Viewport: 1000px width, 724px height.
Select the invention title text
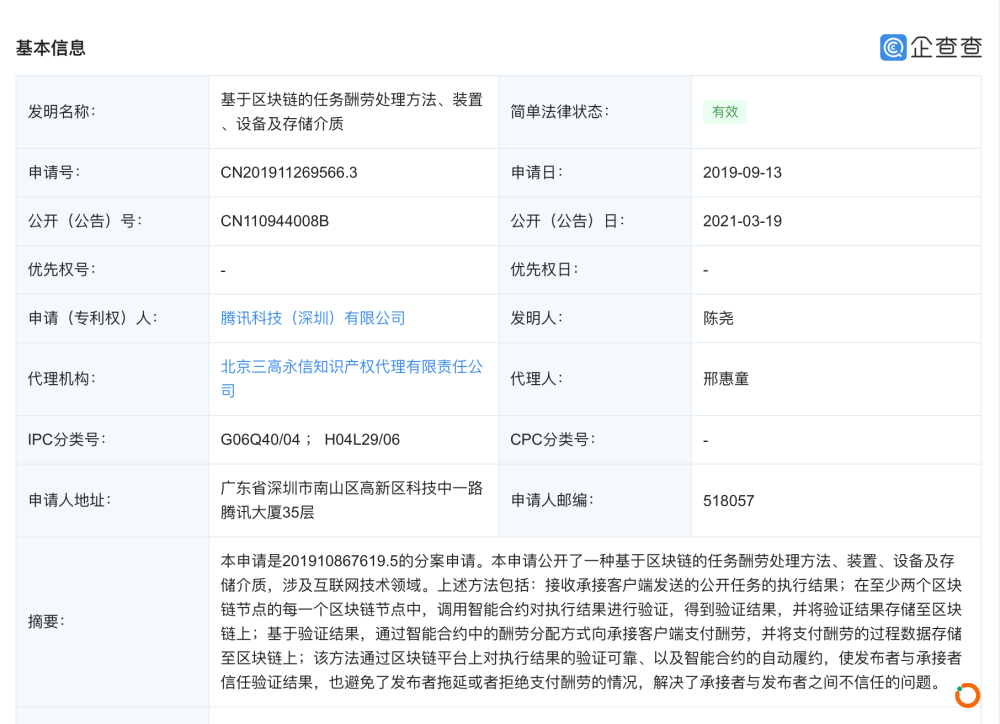351,112
